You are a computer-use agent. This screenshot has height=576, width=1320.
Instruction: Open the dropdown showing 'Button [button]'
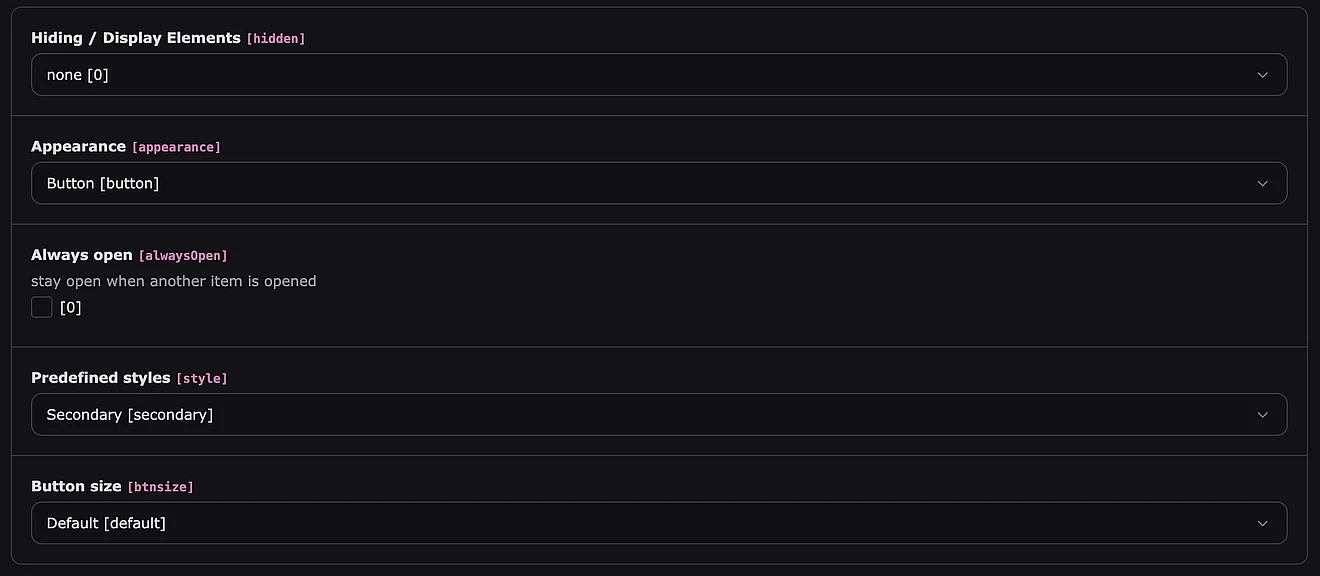click(640, 184)
